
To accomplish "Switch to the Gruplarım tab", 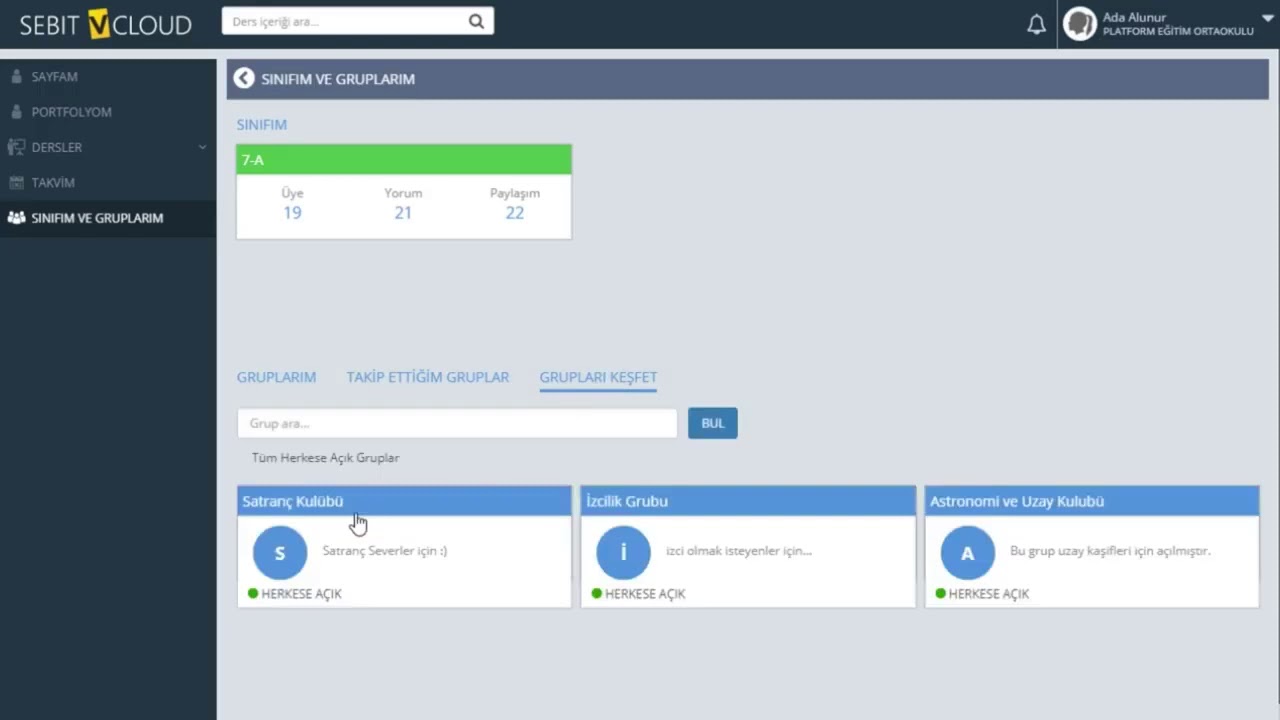I will point(276,377).
